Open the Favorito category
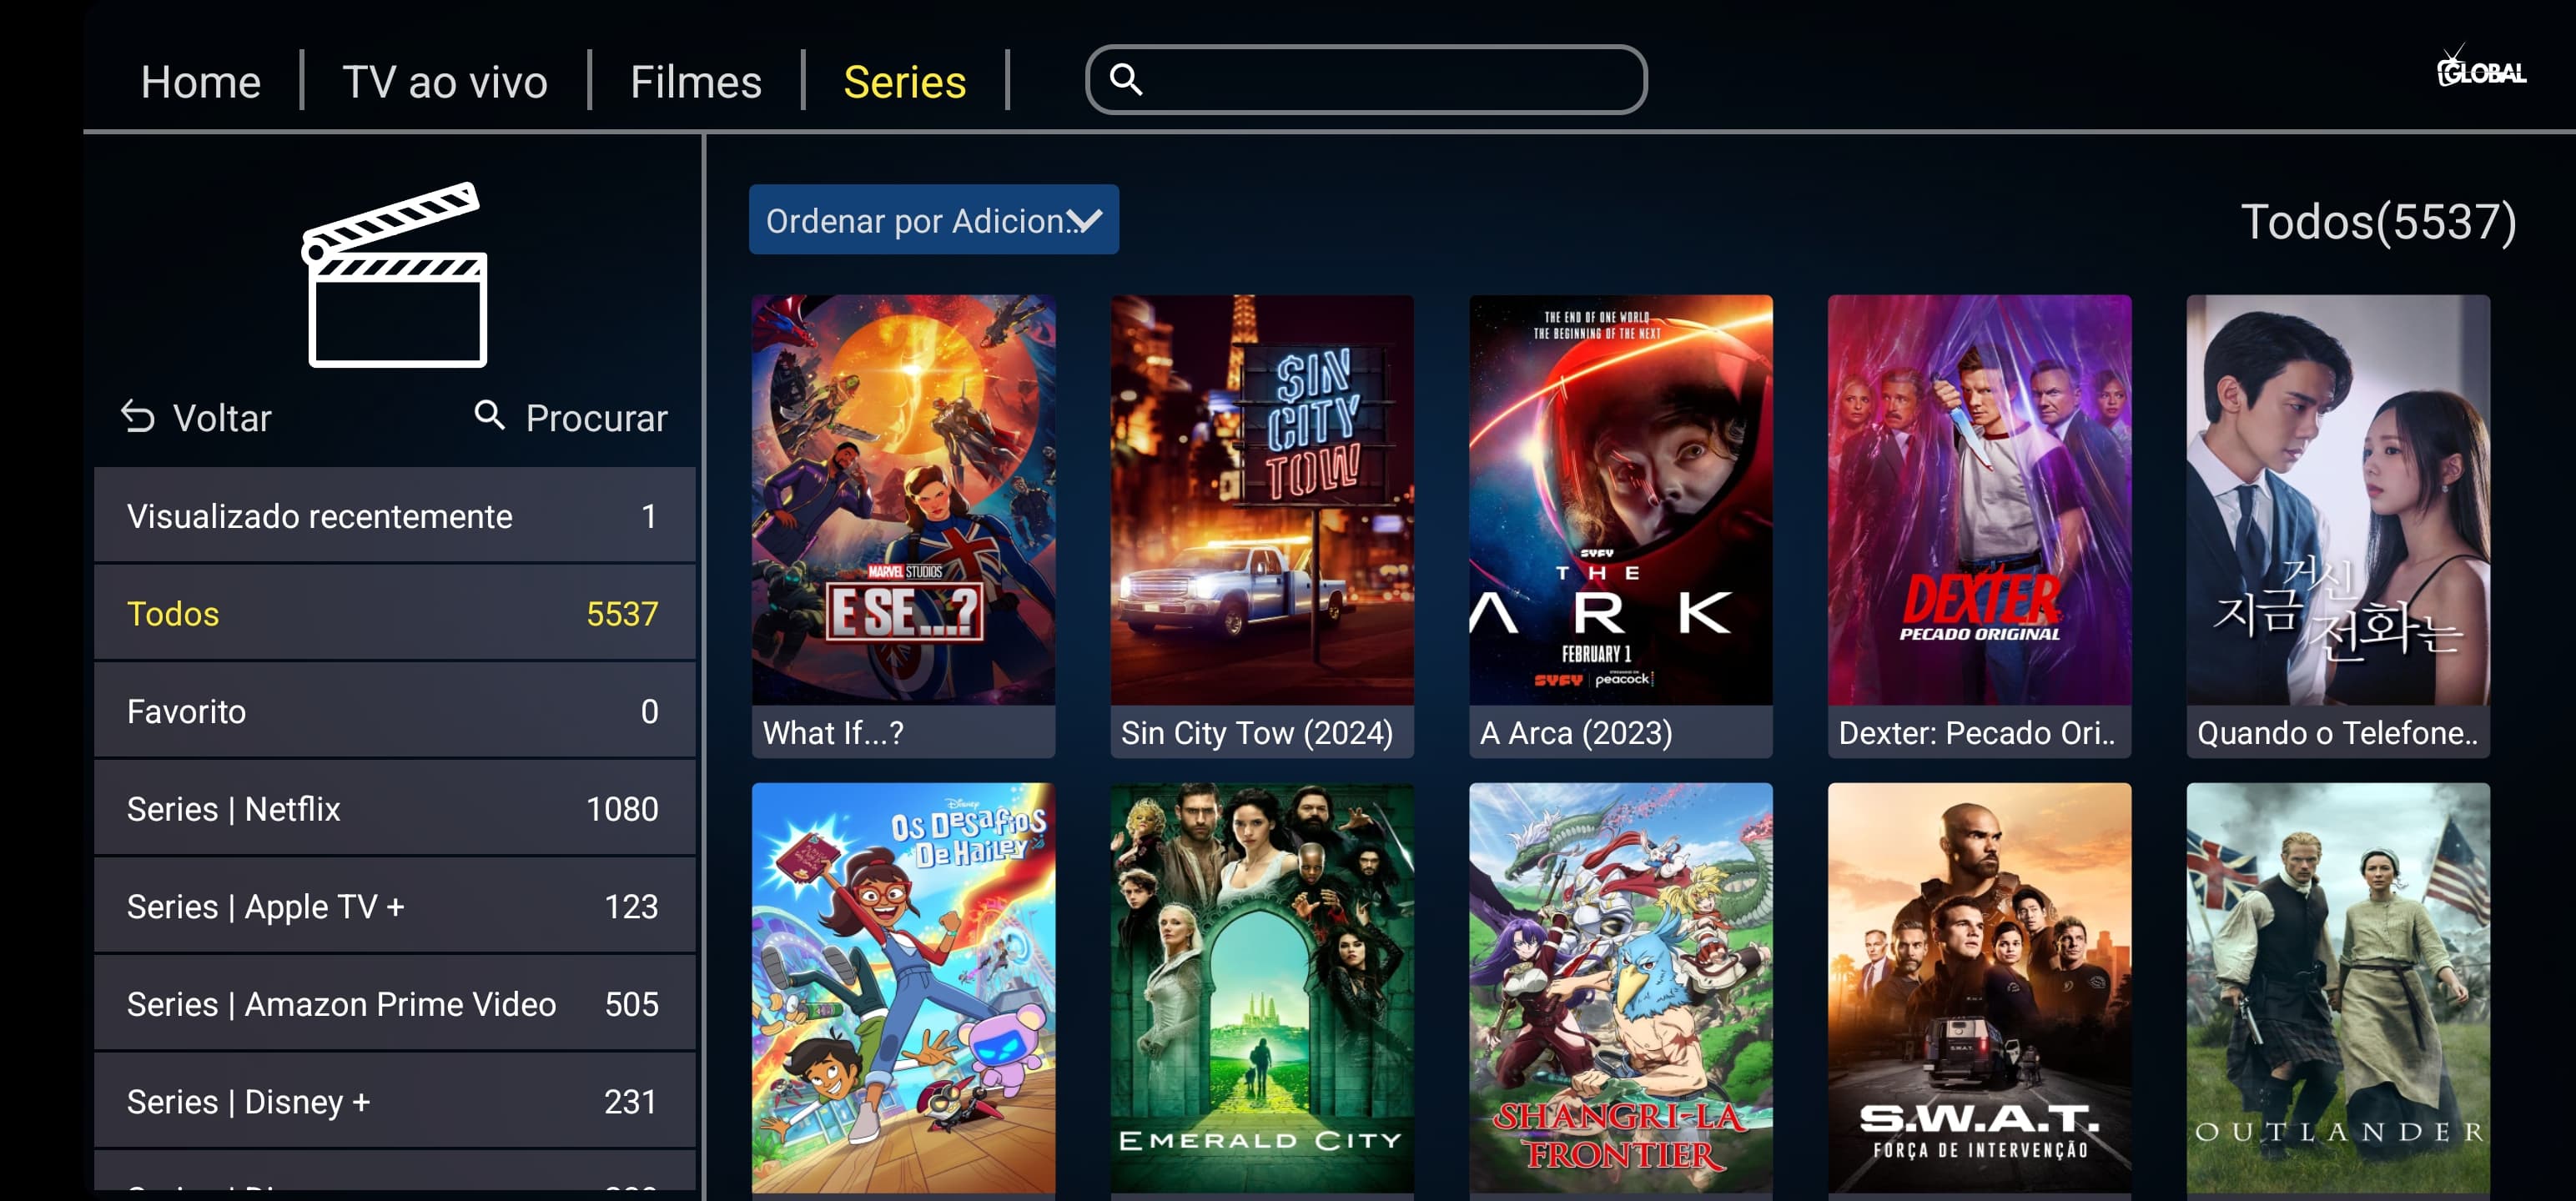The height and width of the screenshot is (1201, 2576). click(x=394, y=711)
